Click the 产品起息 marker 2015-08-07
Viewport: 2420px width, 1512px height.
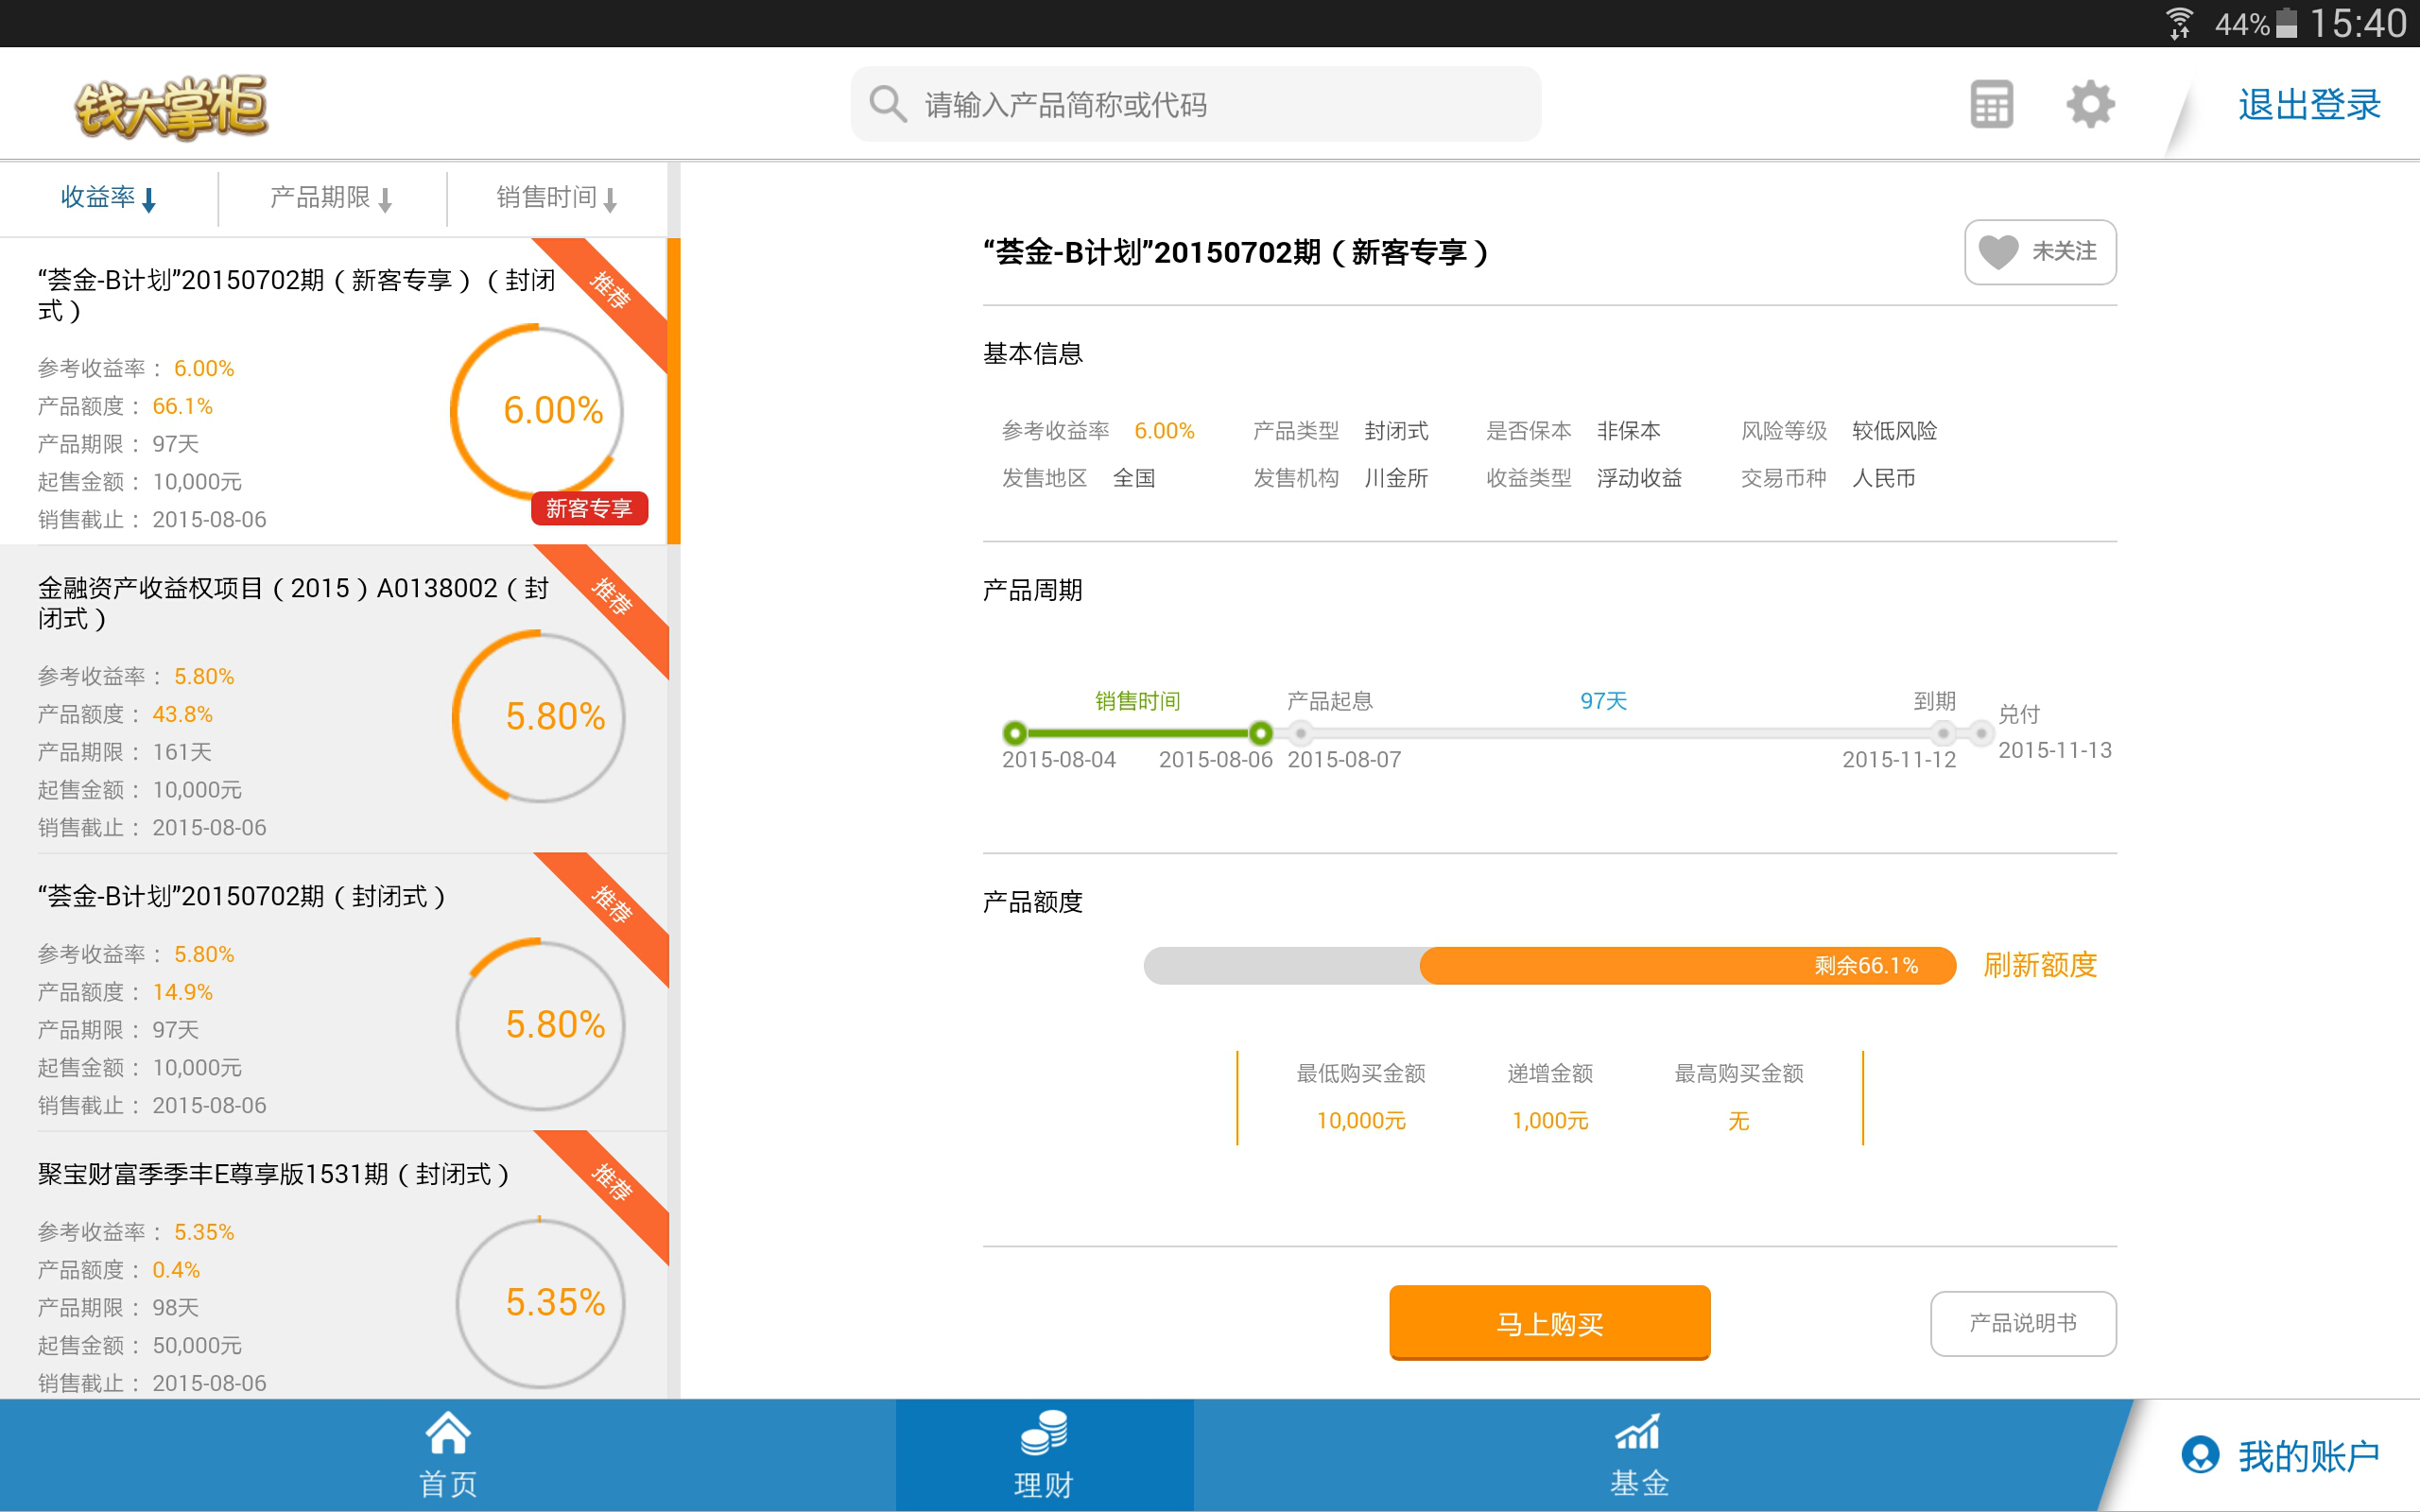coord(1300,733)
